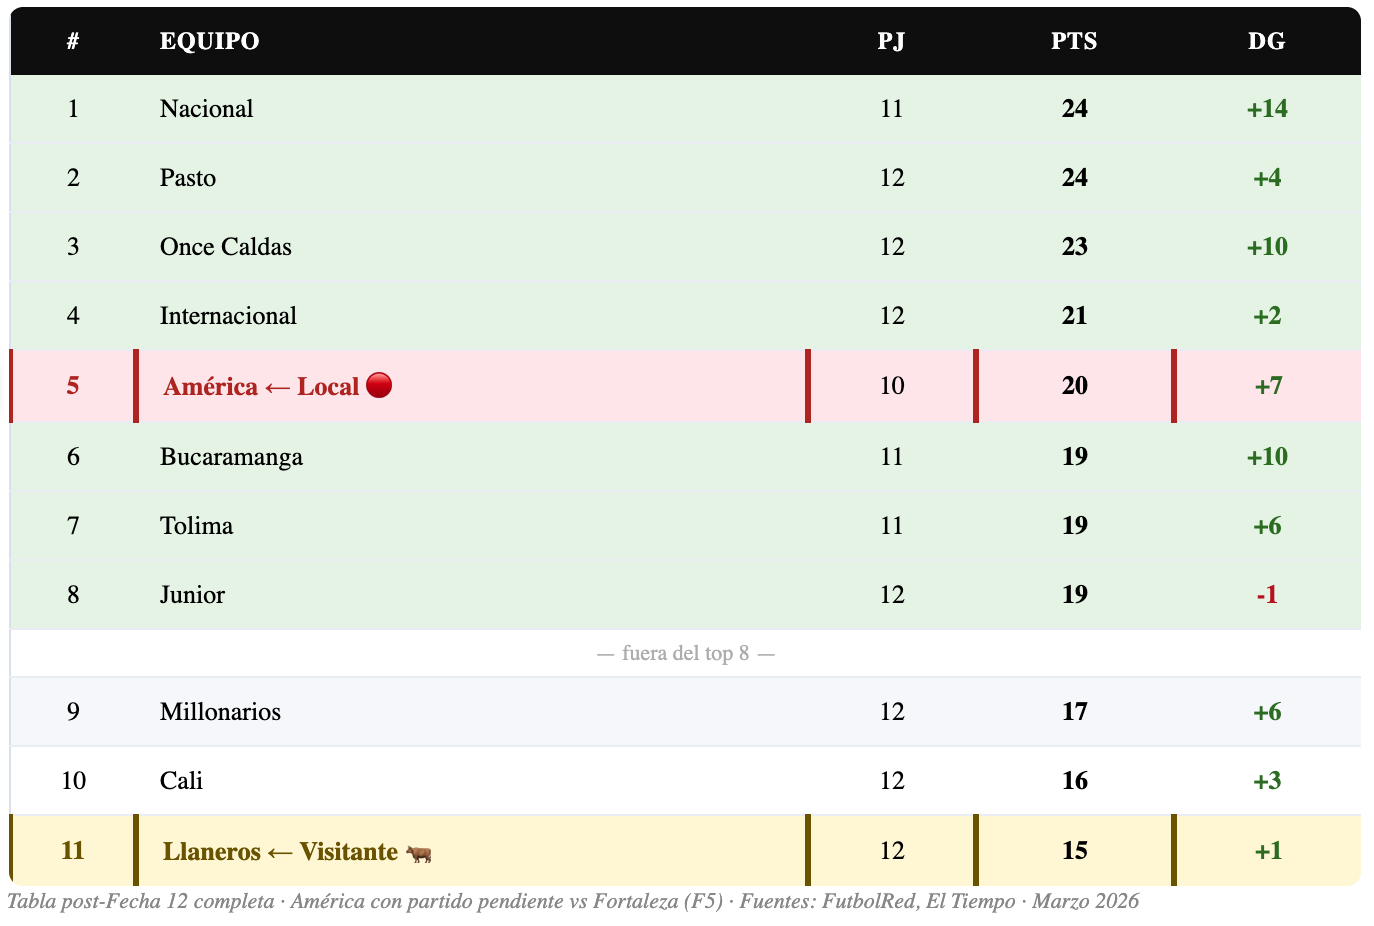
Task: Click the PTS column header
Action: 1074,41
